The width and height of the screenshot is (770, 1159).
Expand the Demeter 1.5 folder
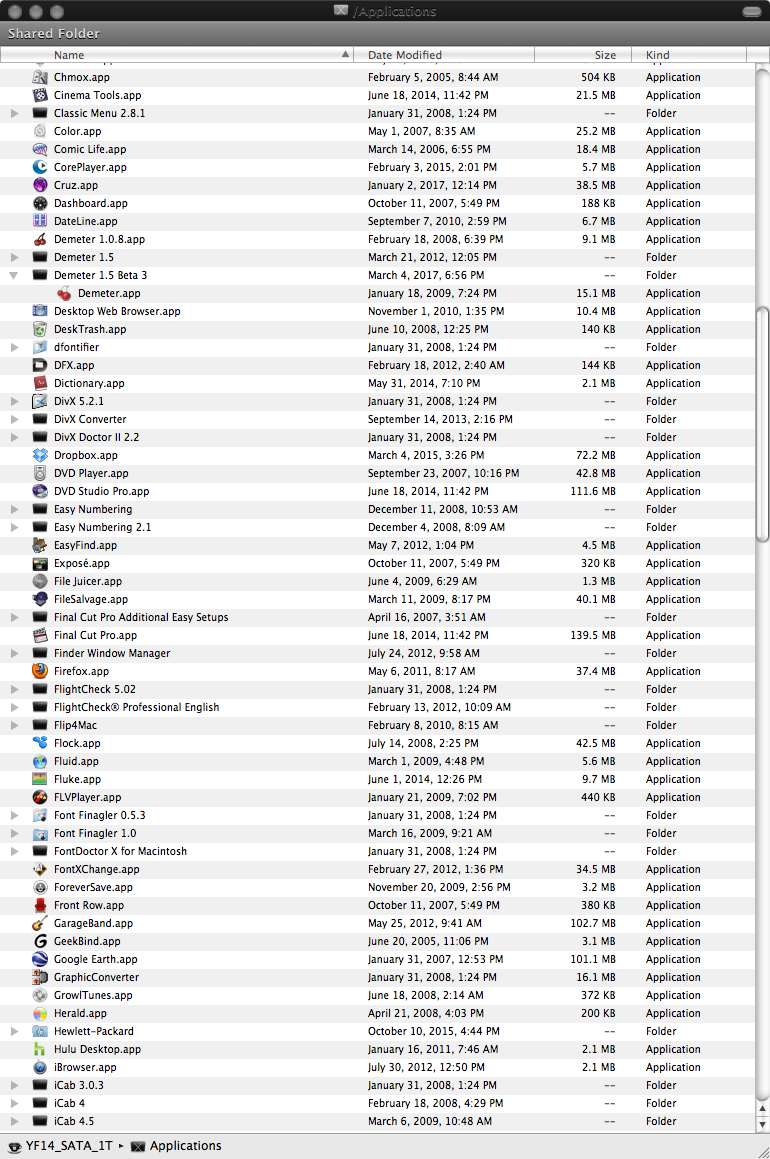tap(14, 257)
